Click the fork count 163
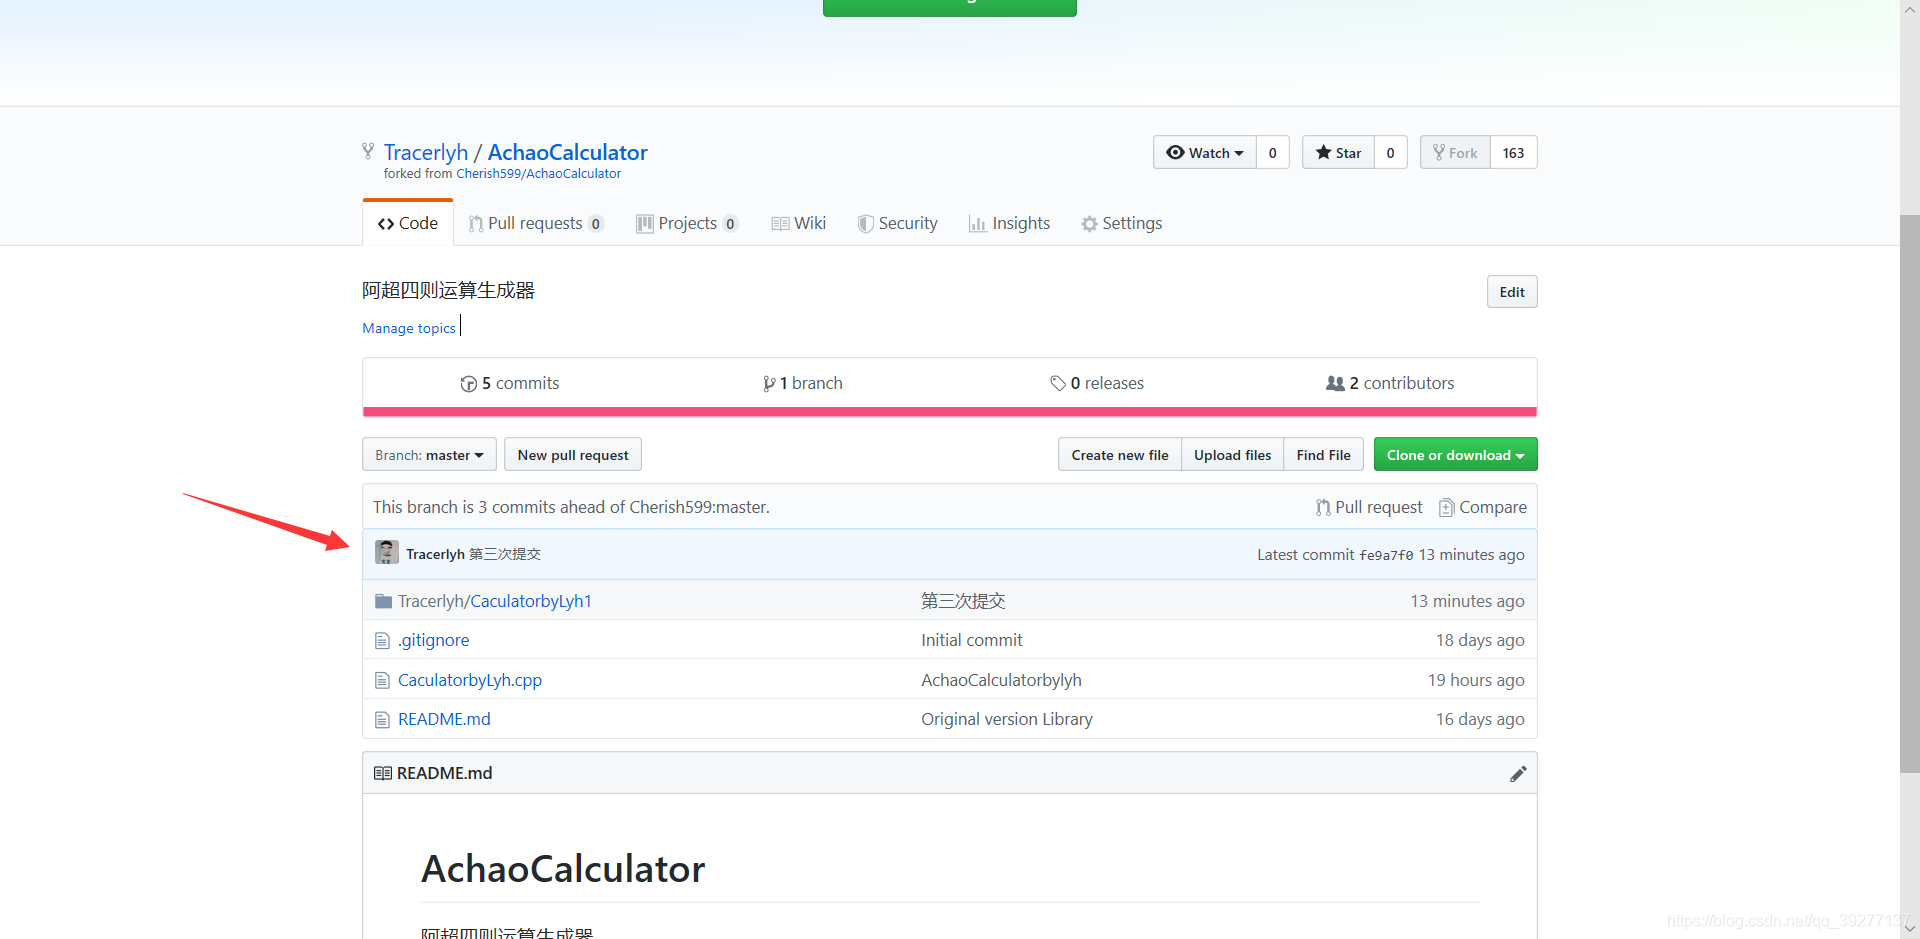Viewport: 1920px width, 939px height. click(x=1513, y=152)
